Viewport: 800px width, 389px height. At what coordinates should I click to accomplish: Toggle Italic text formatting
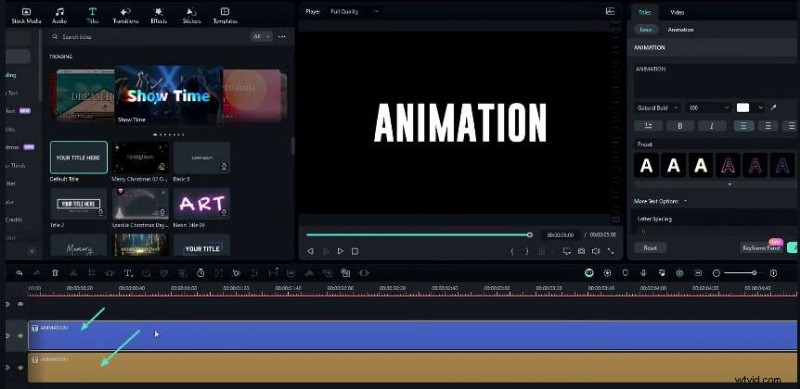(712, 126)
